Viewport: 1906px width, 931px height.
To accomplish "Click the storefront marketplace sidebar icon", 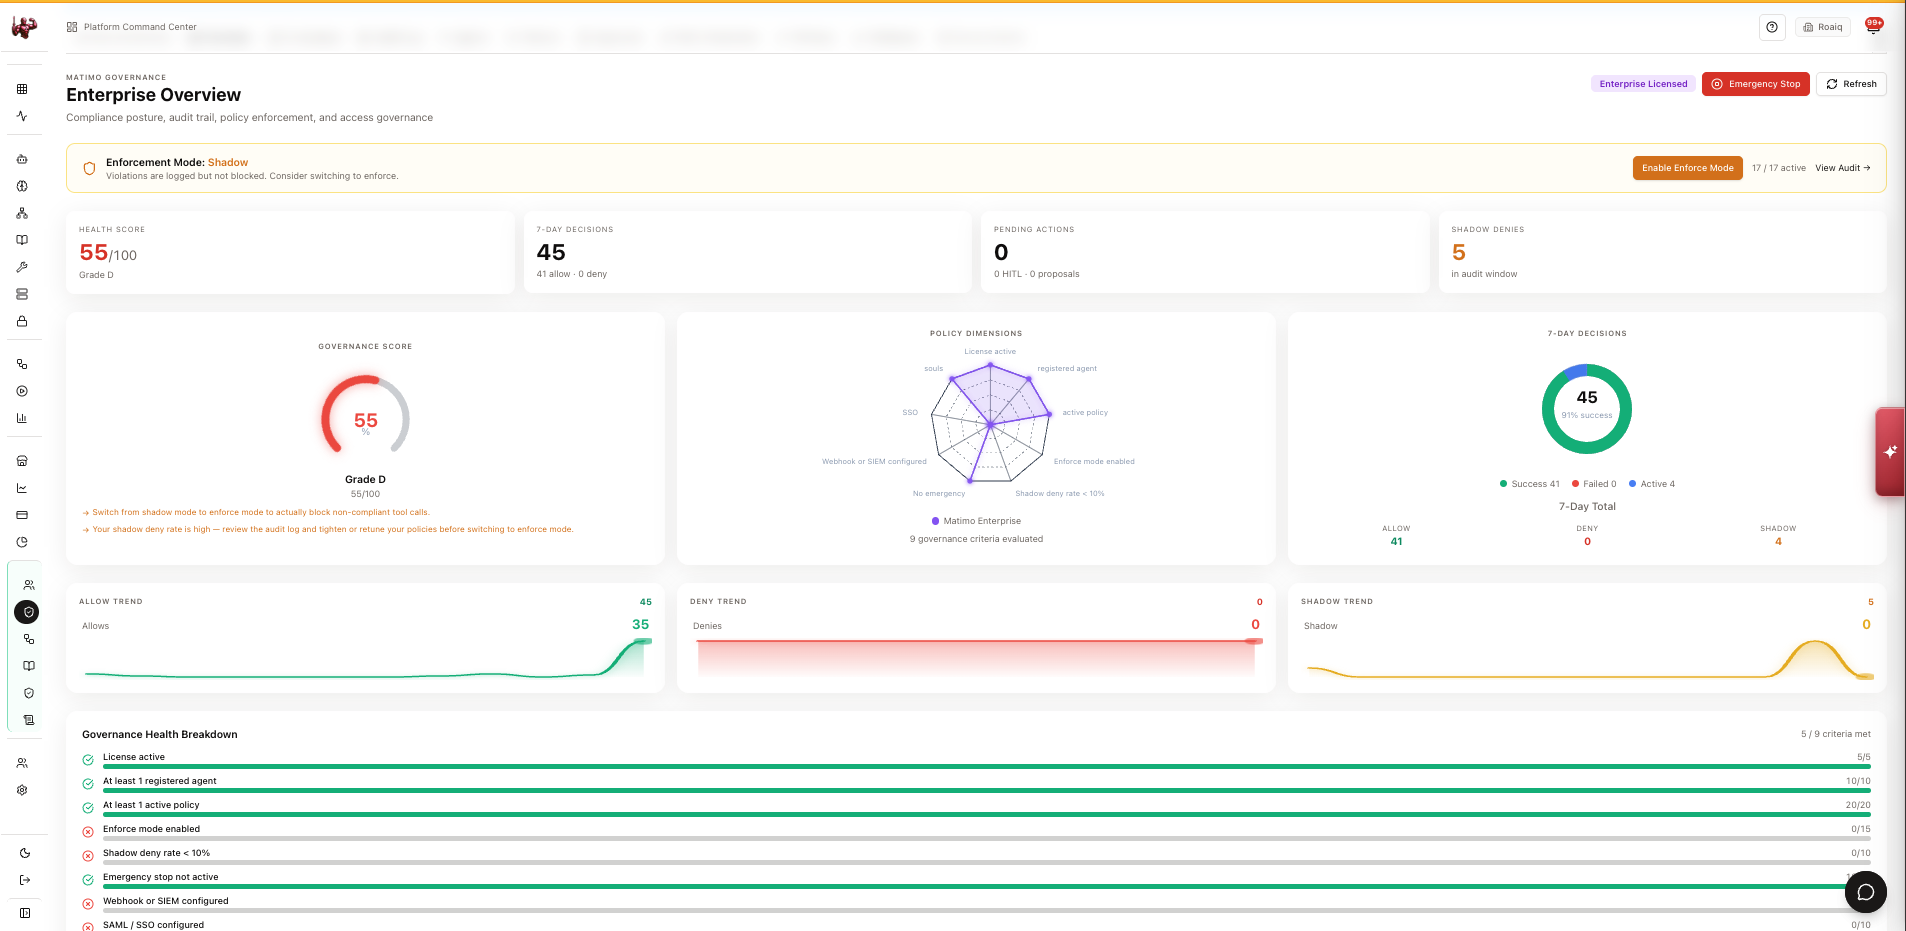I will point(22,461).
